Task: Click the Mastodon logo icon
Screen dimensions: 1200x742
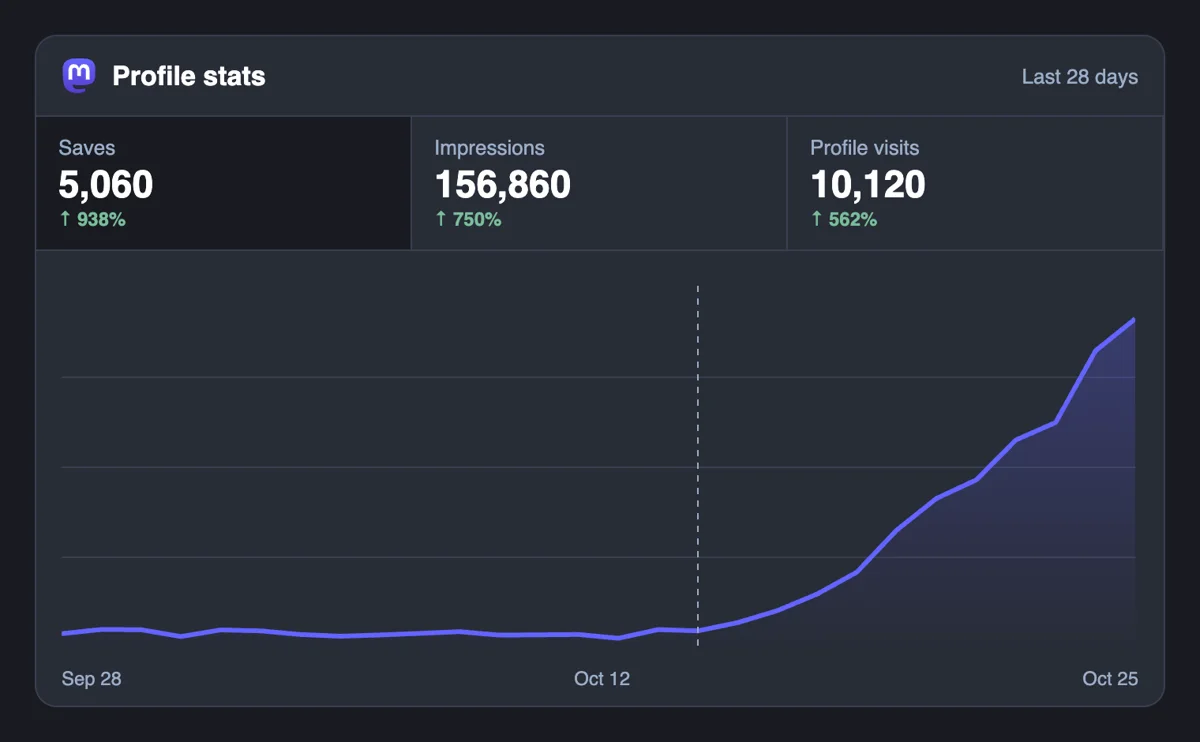Action: [79, 76]
